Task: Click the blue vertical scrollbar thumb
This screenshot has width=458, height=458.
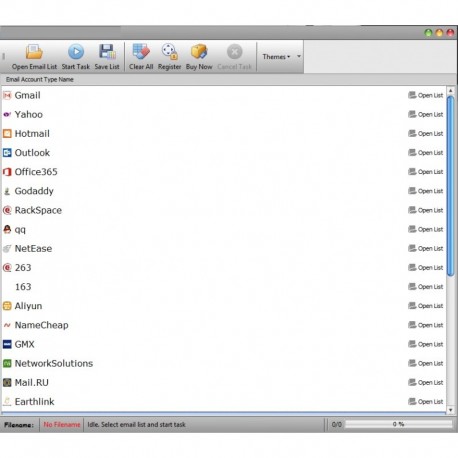Action: pyautogui.click(x=450, y=186)
